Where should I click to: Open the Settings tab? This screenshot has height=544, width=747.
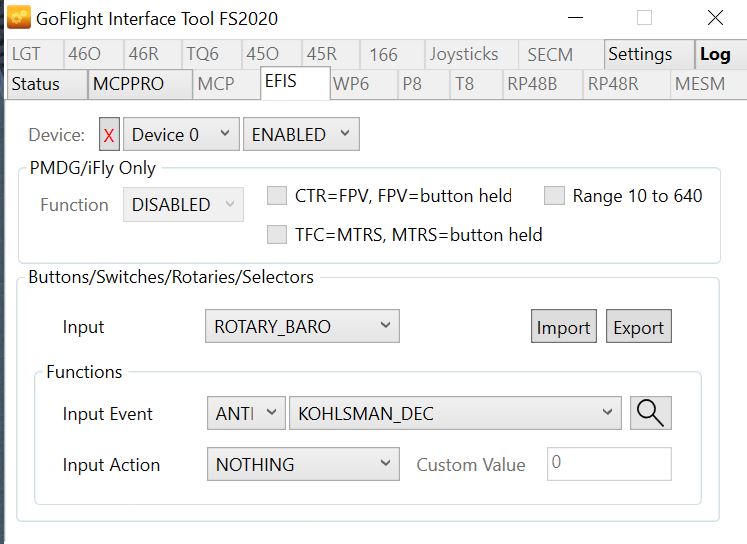click(640, 54)
